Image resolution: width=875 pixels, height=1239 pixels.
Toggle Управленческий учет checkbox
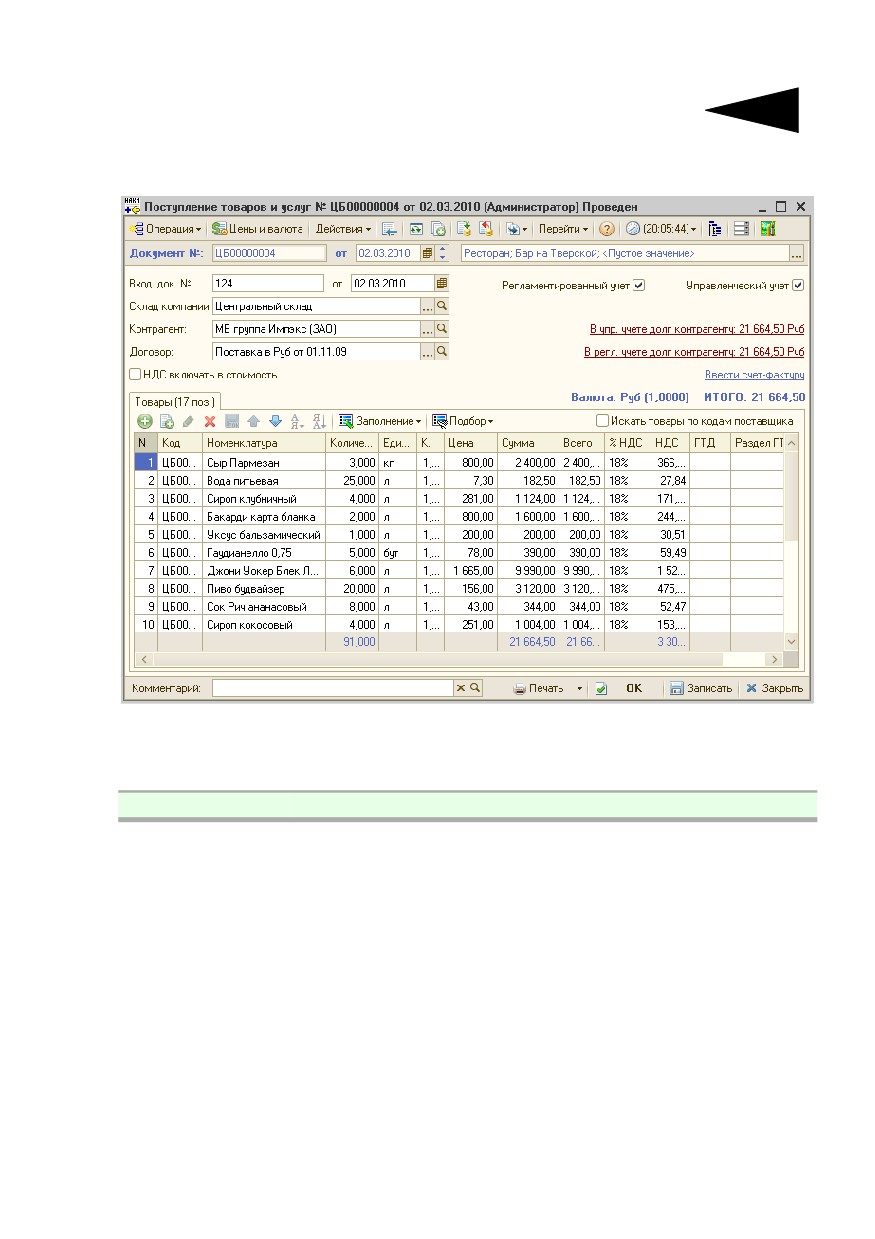pyautogui.click(x=798, y=285)
